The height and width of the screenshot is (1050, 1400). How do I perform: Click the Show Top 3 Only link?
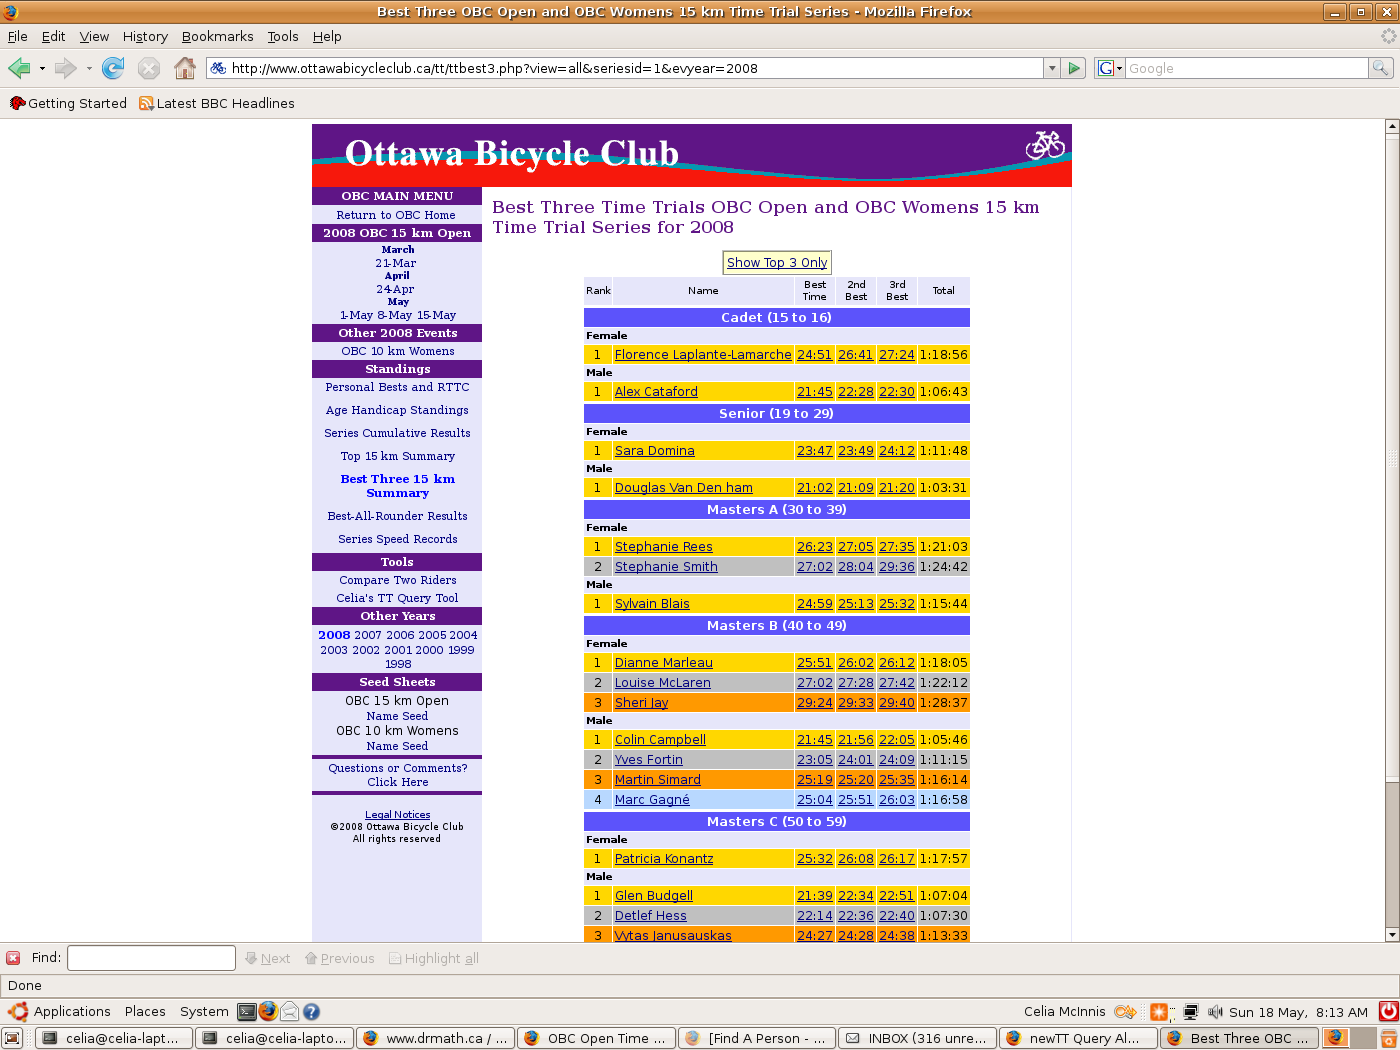tap(777, 262)
